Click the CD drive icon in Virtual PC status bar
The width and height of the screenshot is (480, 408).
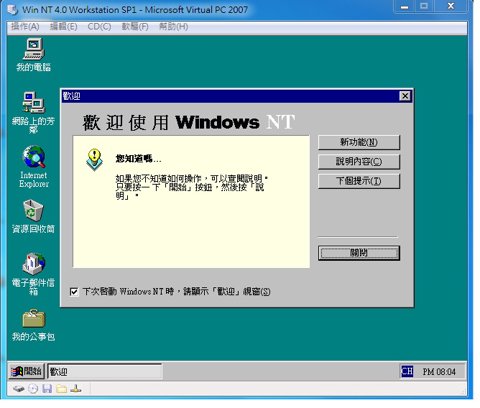(33, 389)
